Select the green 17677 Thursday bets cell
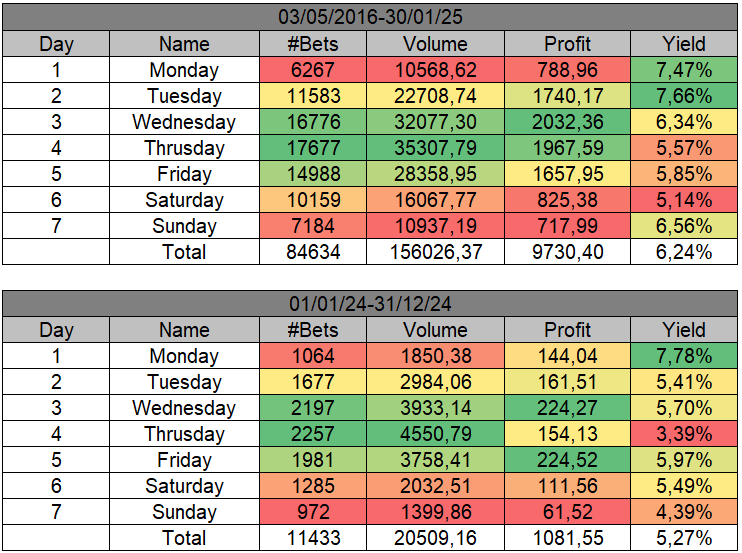 pyautogui.click(x=313, y=148)
